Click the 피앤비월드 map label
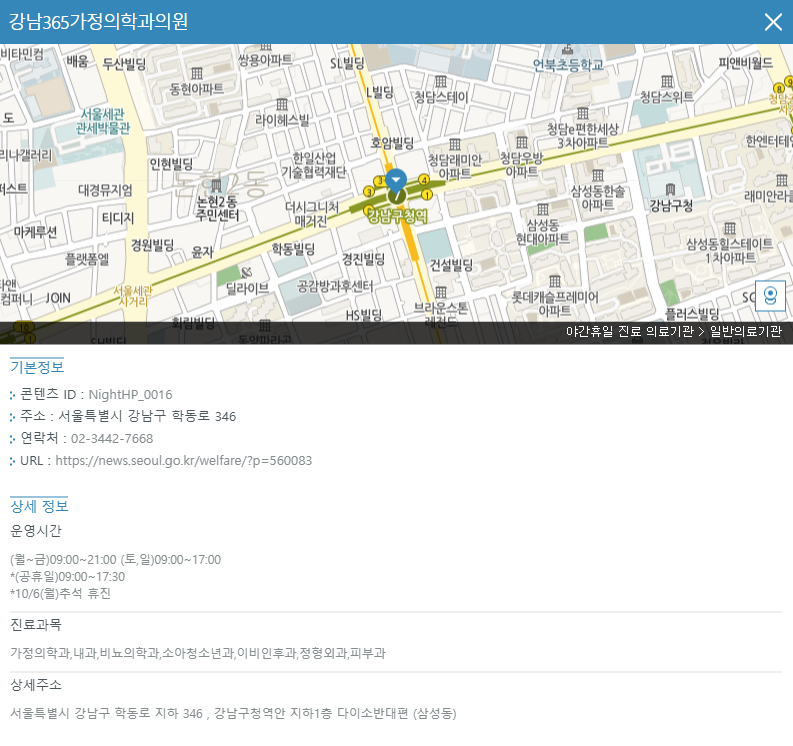The image size is (793, 746). point(746,63)
